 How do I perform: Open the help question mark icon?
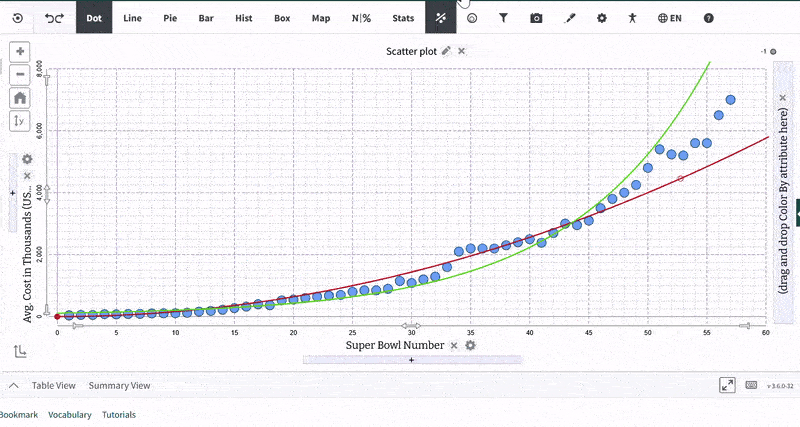[709, 18]
